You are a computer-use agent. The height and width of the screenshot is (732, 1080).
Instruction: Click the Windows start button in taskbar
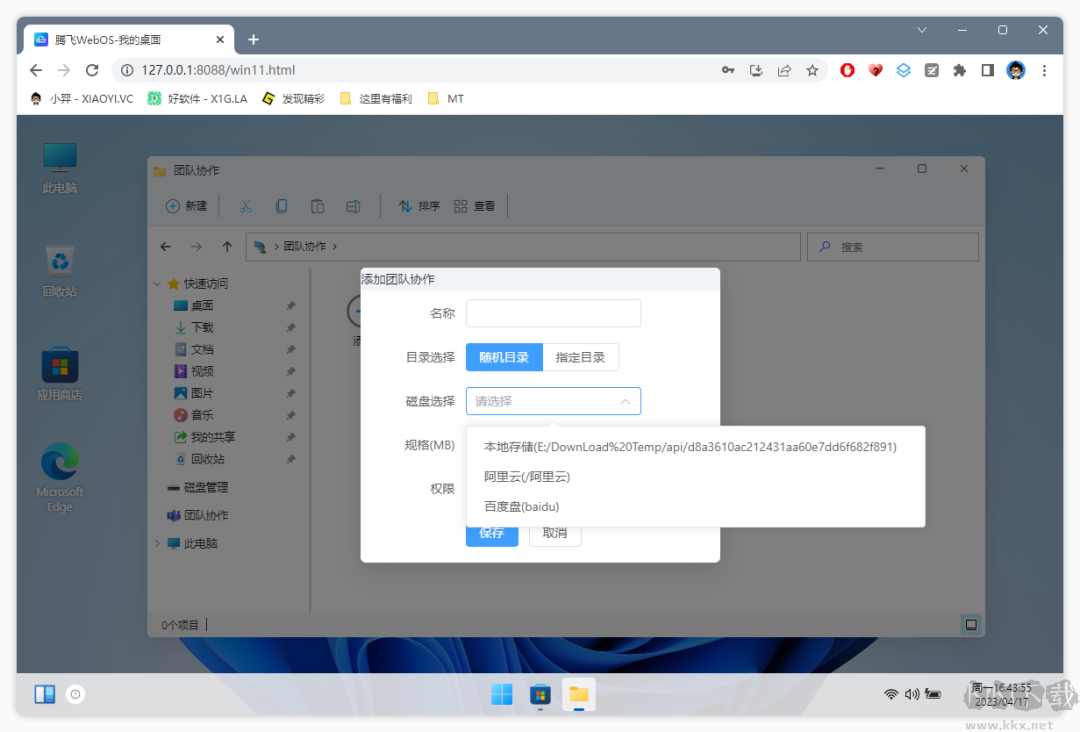502,695
